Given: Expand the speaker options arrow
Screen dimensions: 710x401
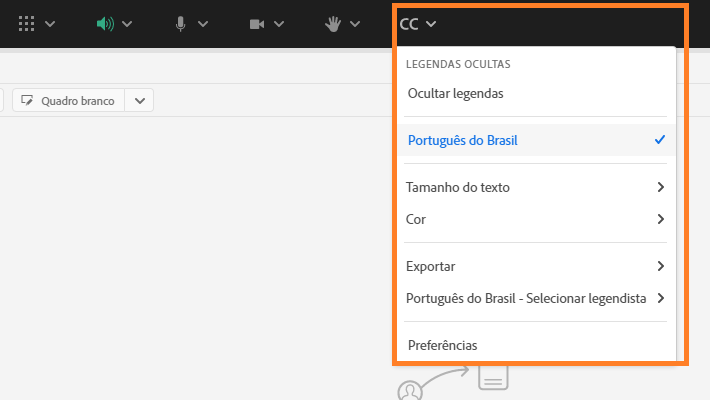Looking at the screenshot, I should (127, 24).
